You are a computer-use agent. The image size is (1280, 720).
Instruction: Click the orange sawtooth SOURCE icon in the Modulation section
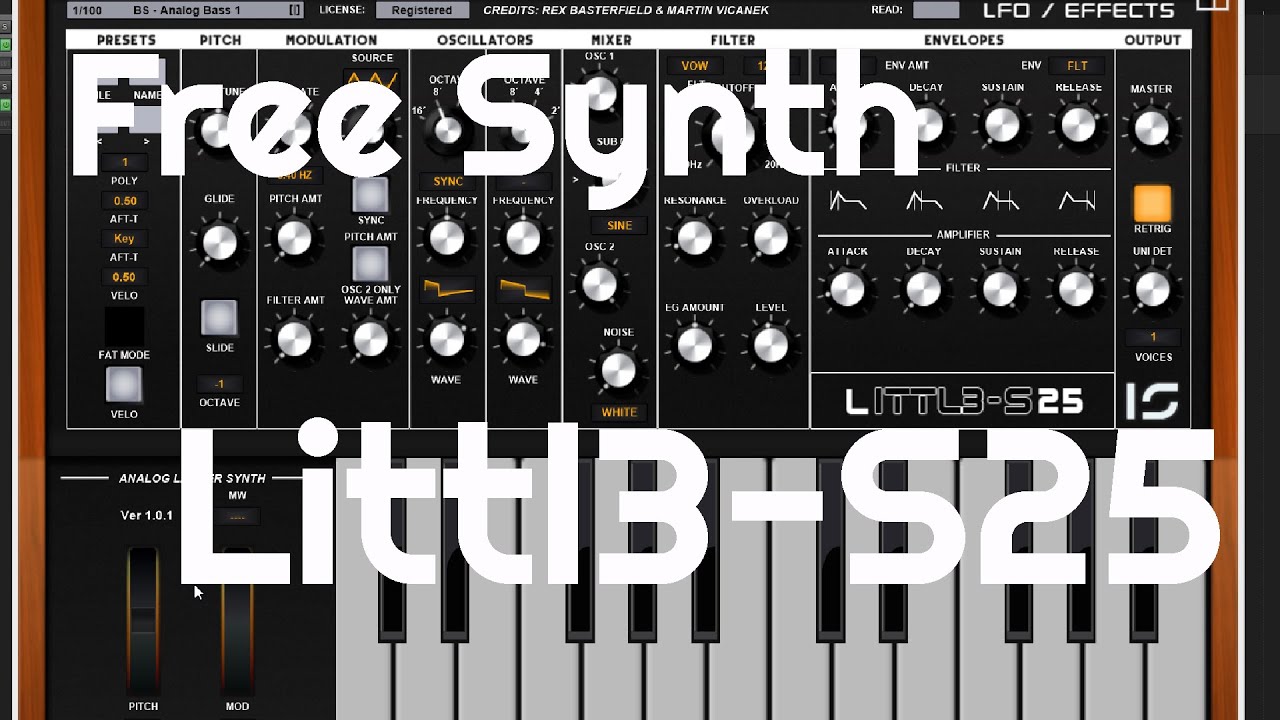click(371, 78)
